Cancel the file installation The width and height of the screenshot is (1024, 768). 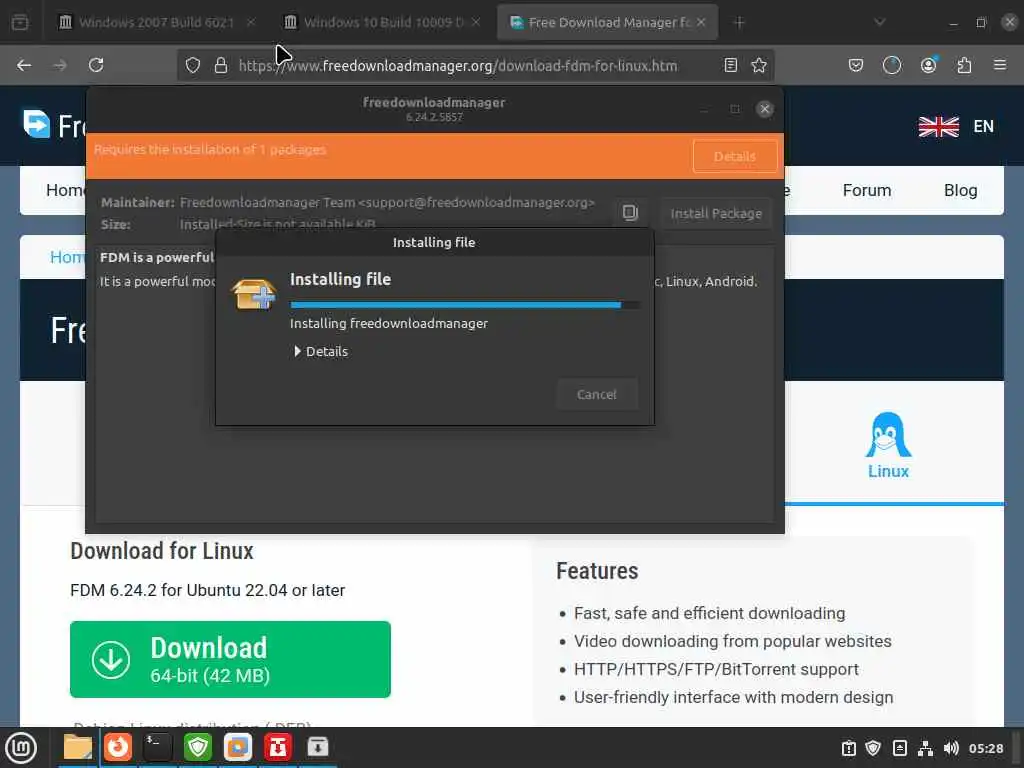coord(596,394)
